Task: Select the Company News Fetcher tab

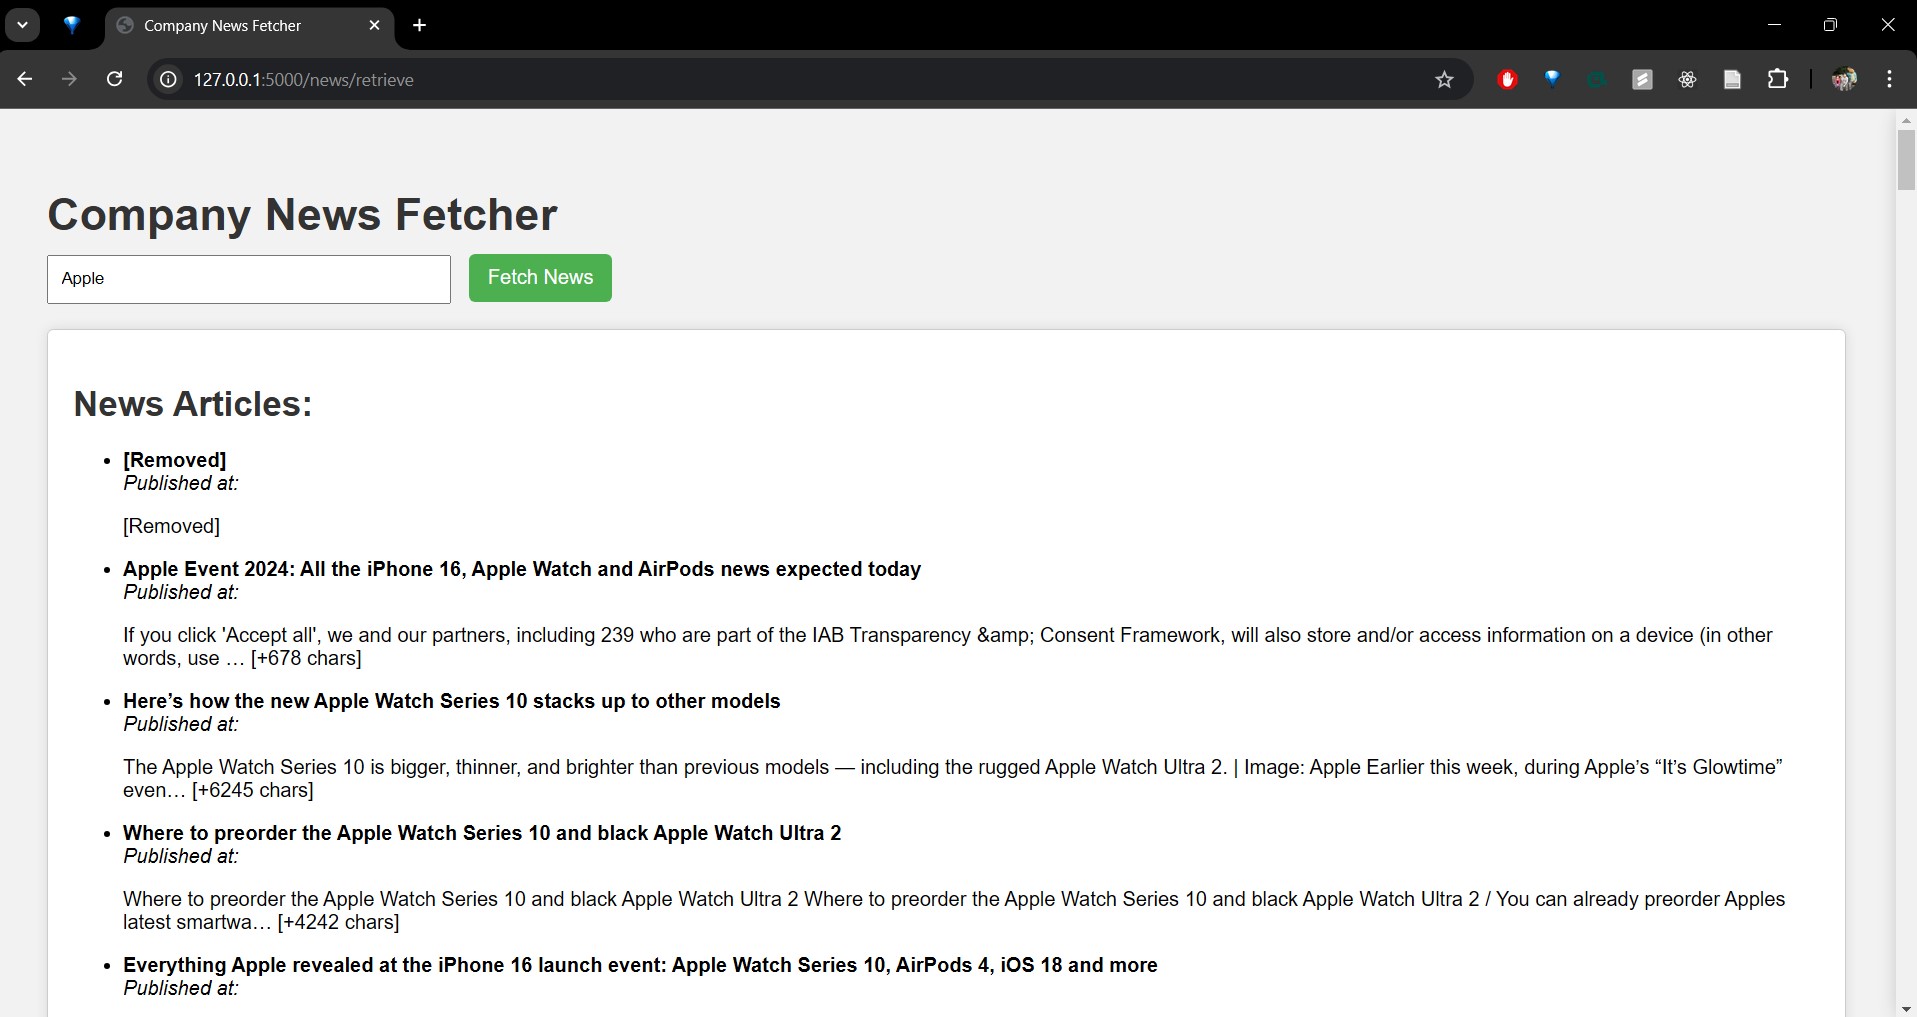Action: pyautogui.click(x=249, y=26)
